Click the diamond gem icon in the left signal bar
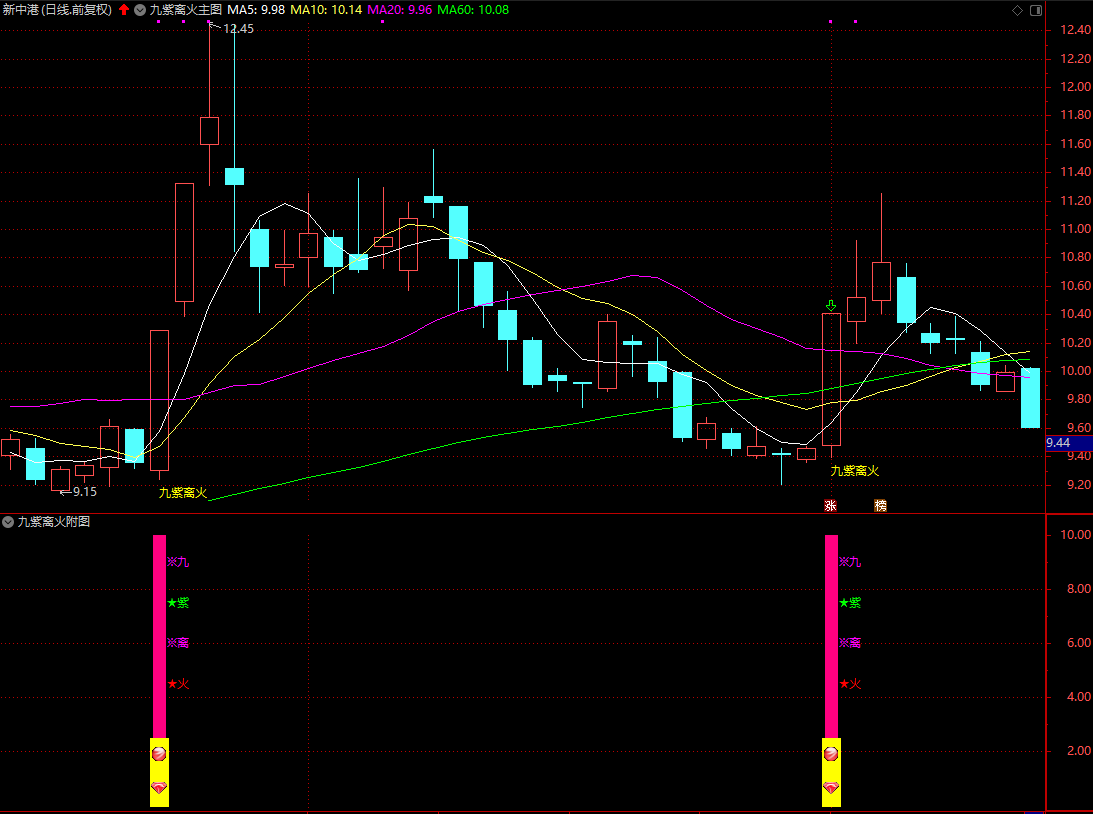The image size is (1093, 814). pyautogui.click(x=159, y=788)
